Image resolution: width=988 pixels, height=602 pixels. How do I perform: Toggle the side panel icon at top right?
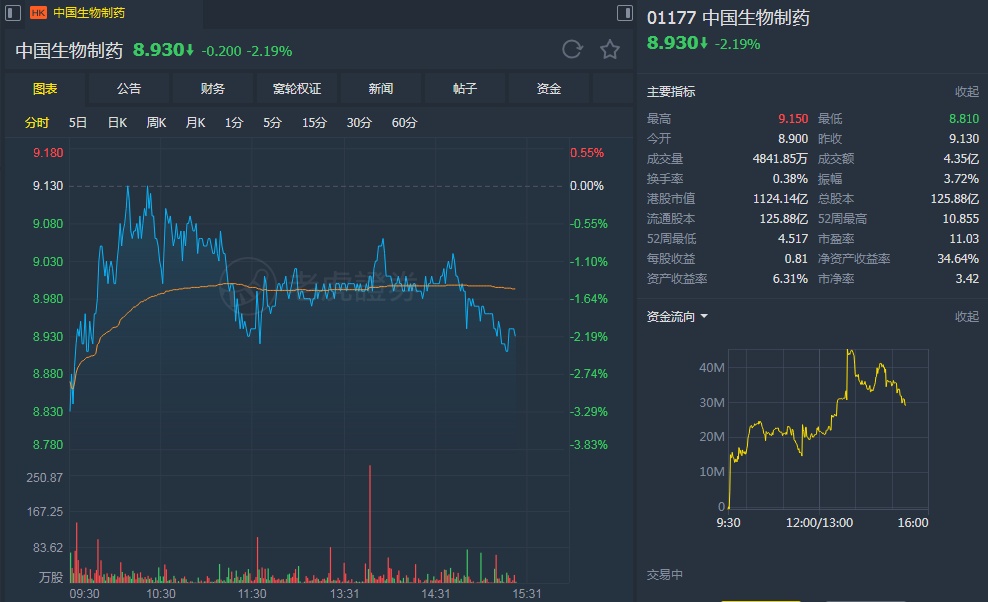click(625, 13)
